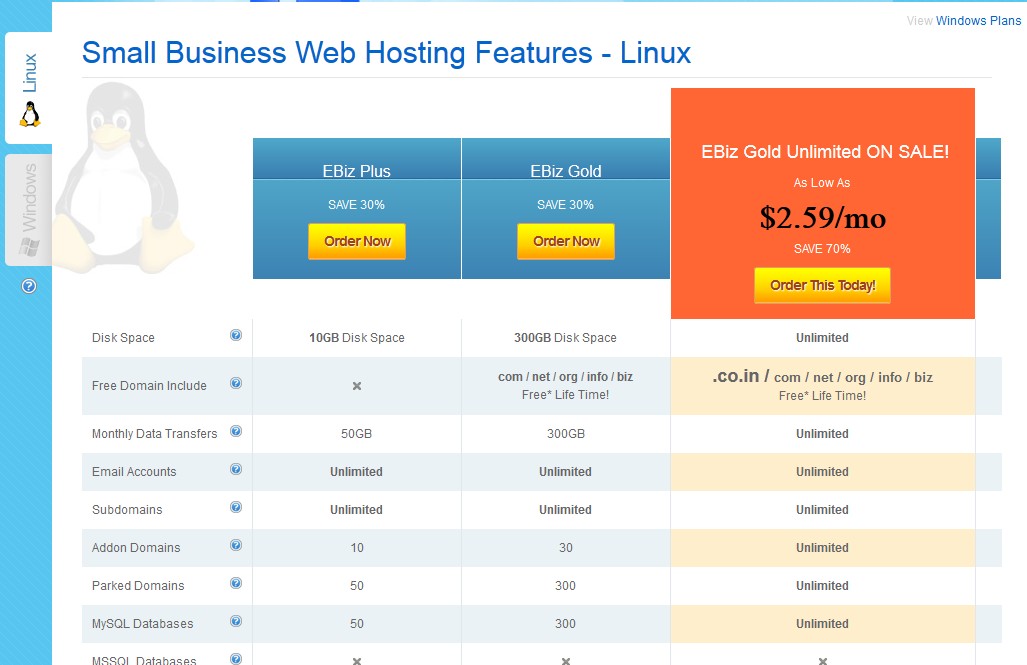
Task: Click the EBiz Gold plan heading
Action: pyautogui.click(x=566, y=171)
